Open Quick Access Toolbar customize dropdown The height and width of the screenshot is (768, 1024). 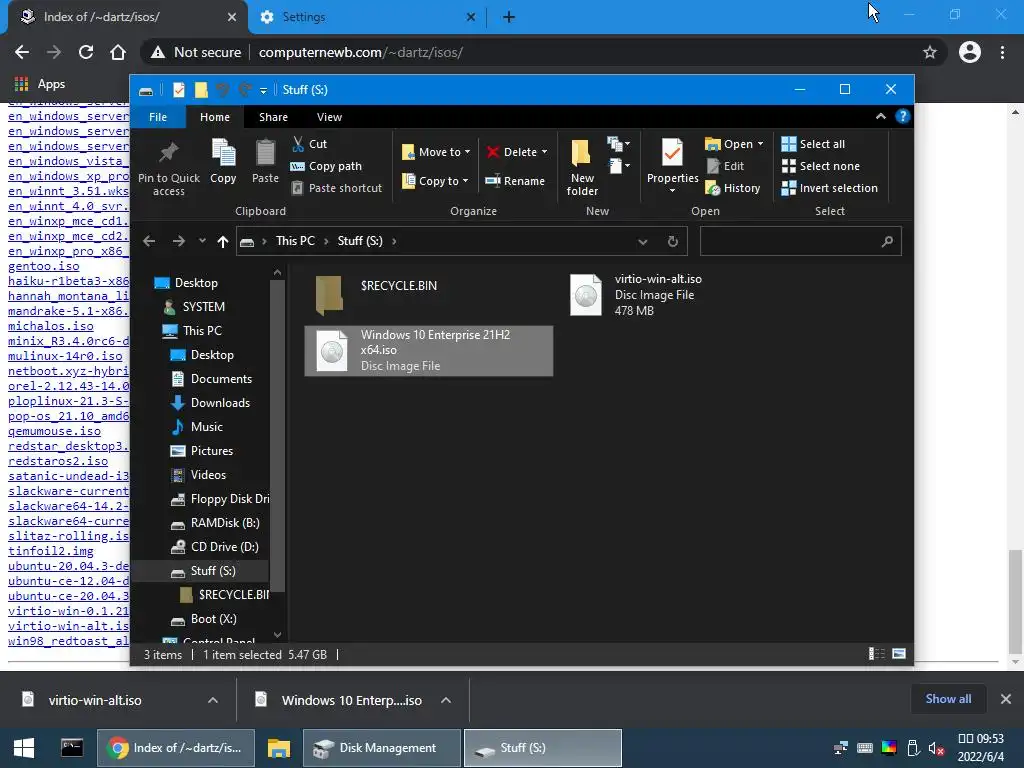click(x=263, y=90)
